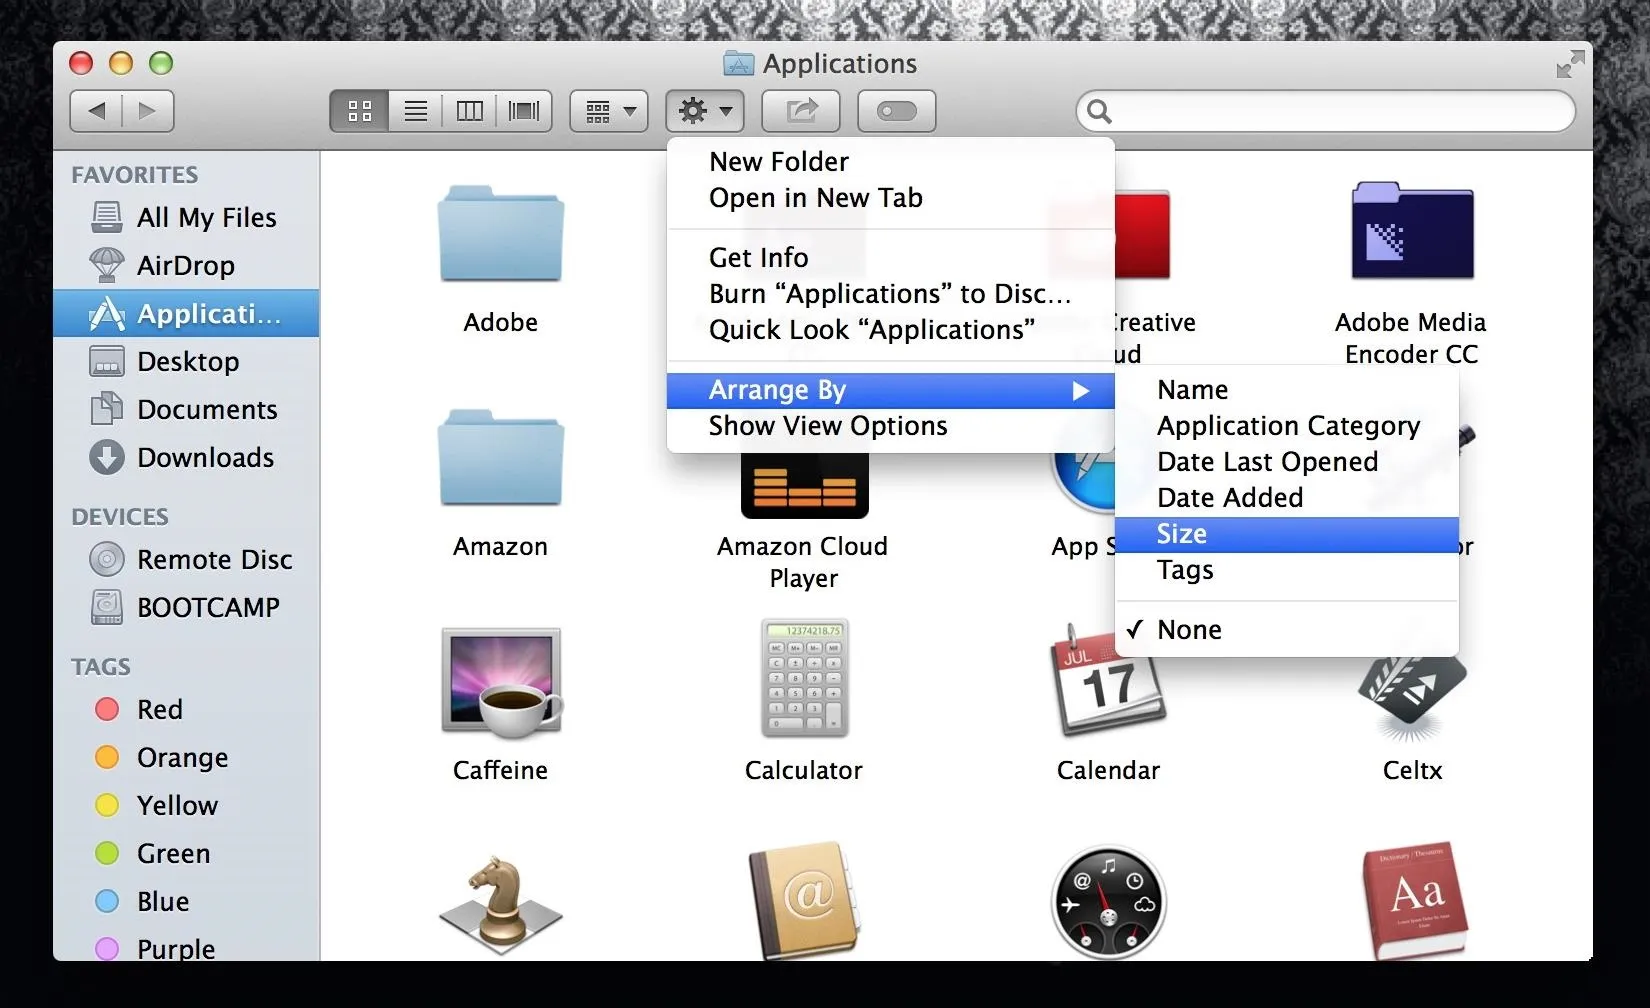Screen dimensions: 1650x1008
Task: Arrange items by Name
Action: (x=1286, y=390)
